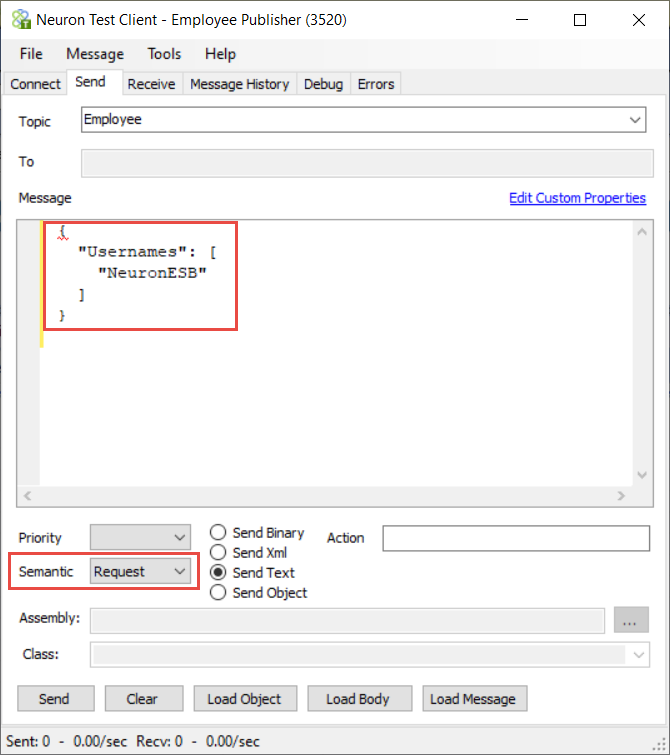The image size is (670, 755).
Task: Click inside the message JSON editor
Action: pos(336,353)
